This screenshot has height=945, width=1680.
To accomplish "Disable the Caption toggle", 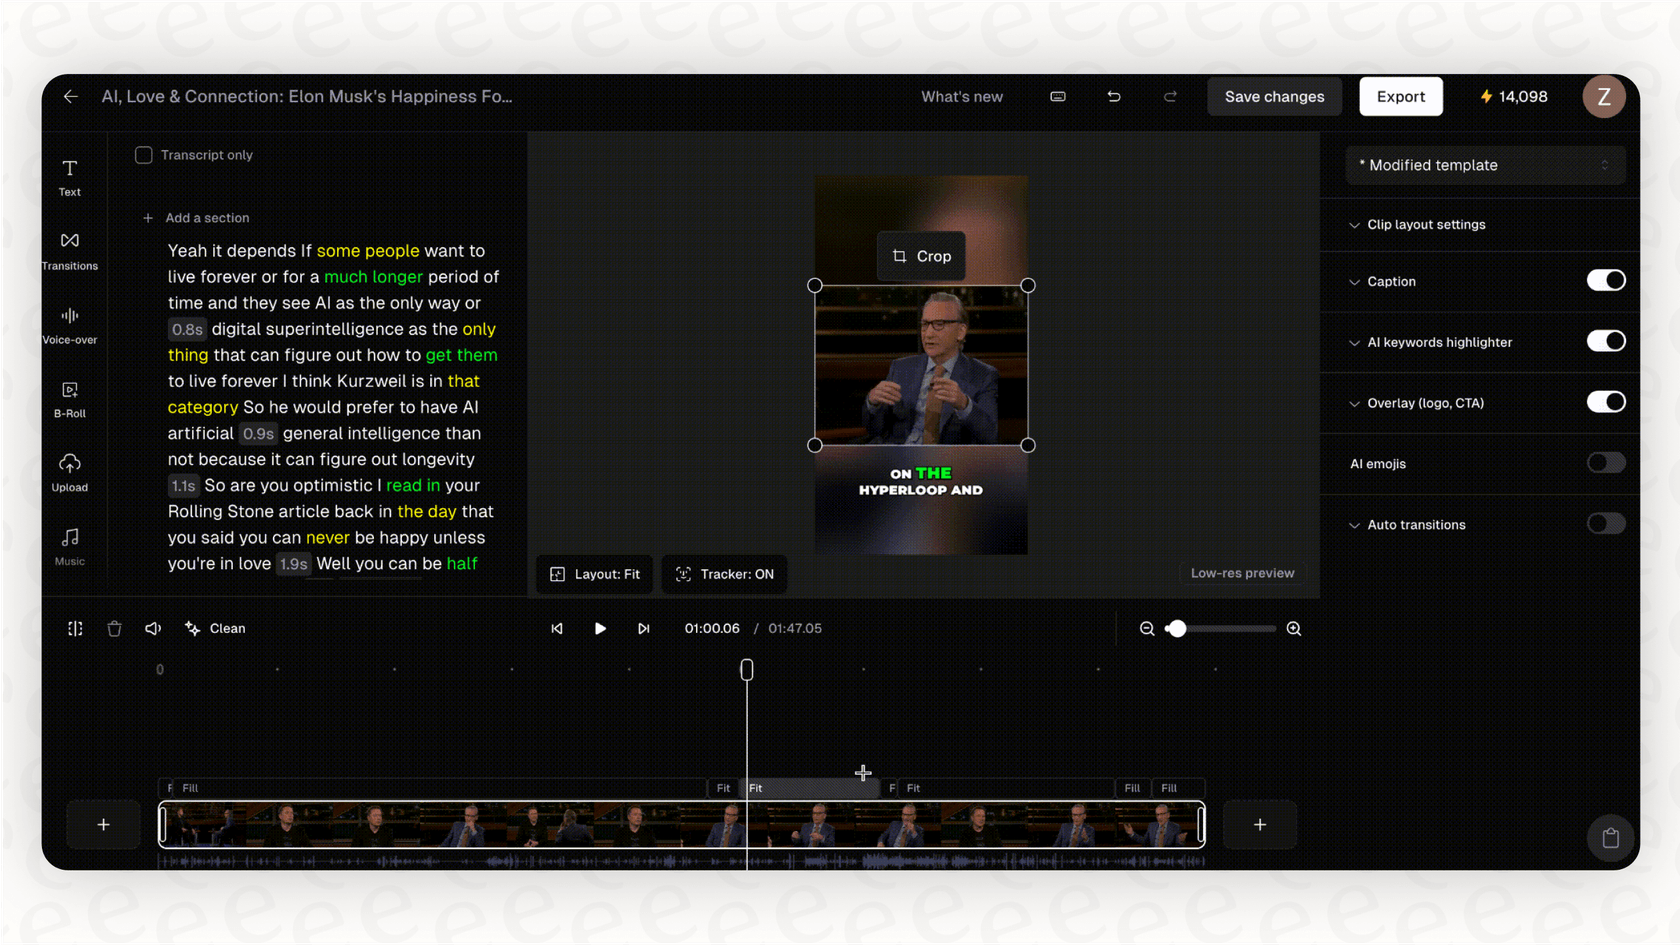I will tap(1606, 281).
